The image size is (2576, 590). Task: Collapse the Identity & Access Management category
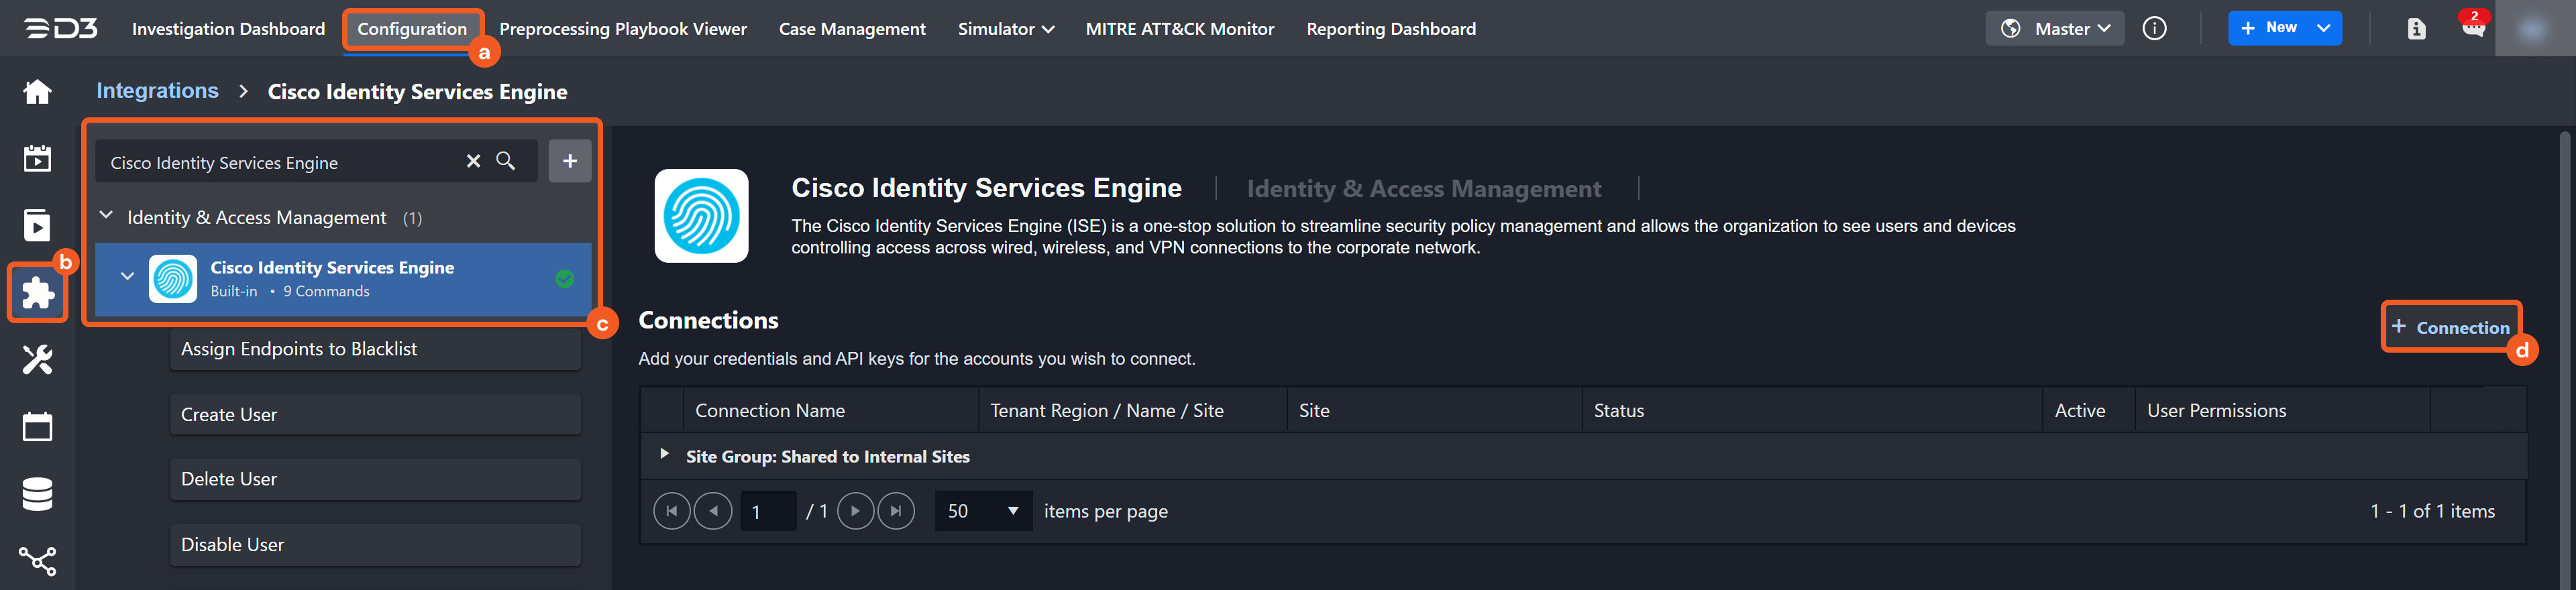[106, 217]
